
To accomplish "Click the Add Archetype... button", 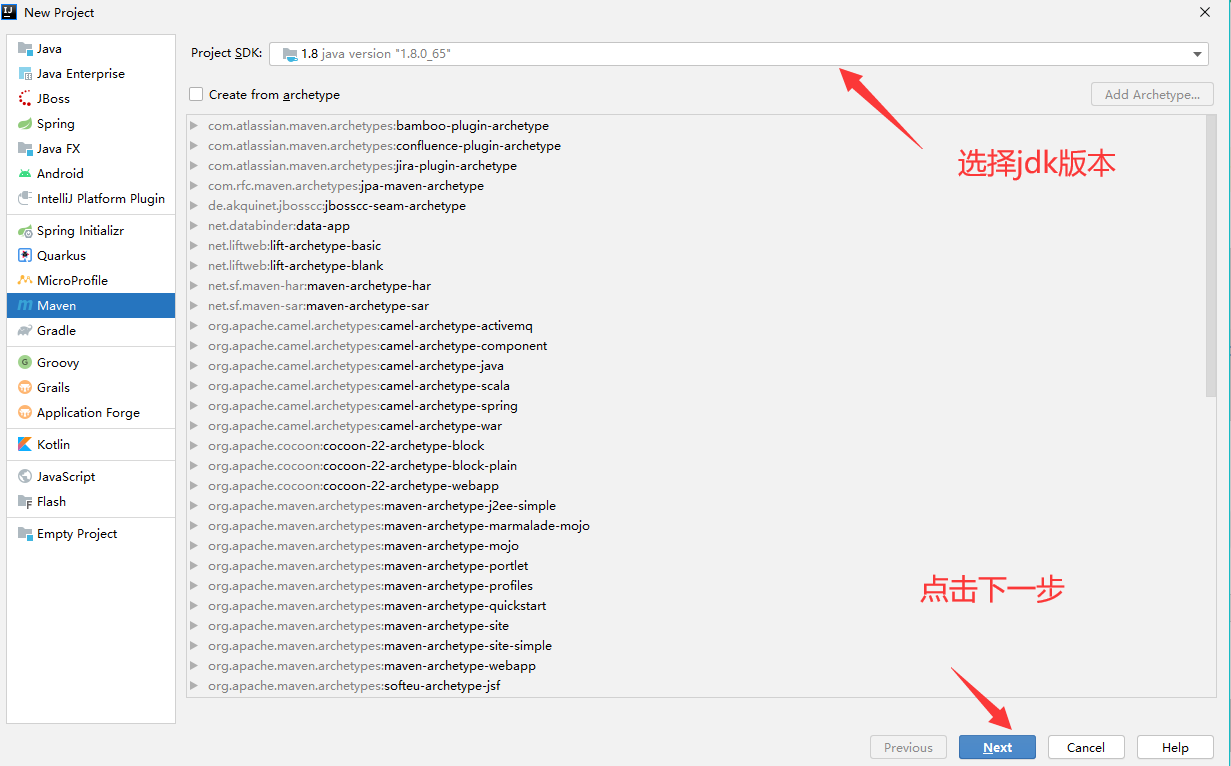I will point(1152,95).
